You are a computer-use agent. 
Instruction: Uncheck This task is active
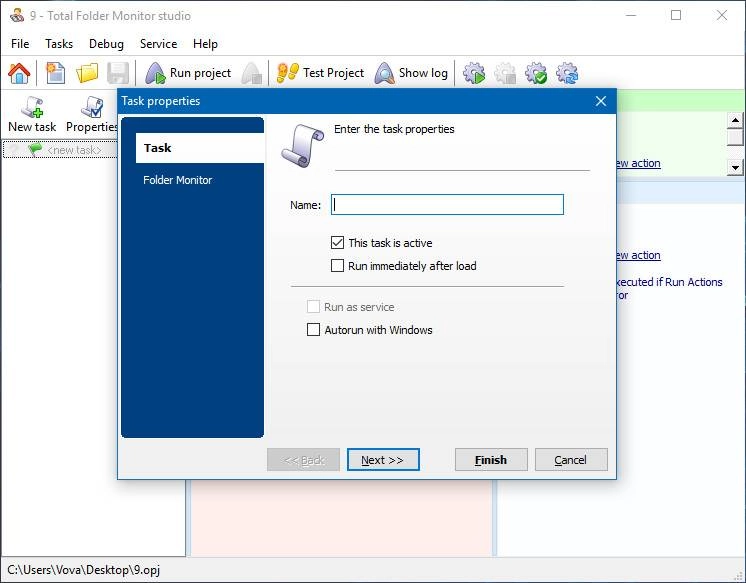(x=337, y=243)
